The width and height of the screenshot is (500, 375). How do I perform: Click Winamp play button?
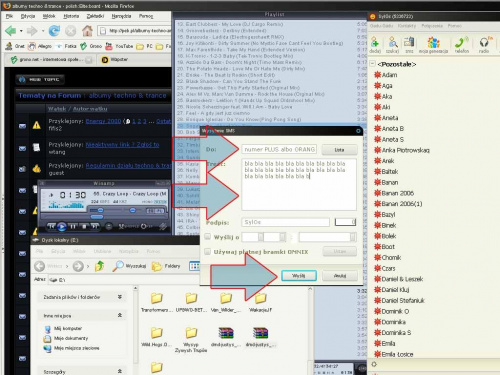[62, 227]
